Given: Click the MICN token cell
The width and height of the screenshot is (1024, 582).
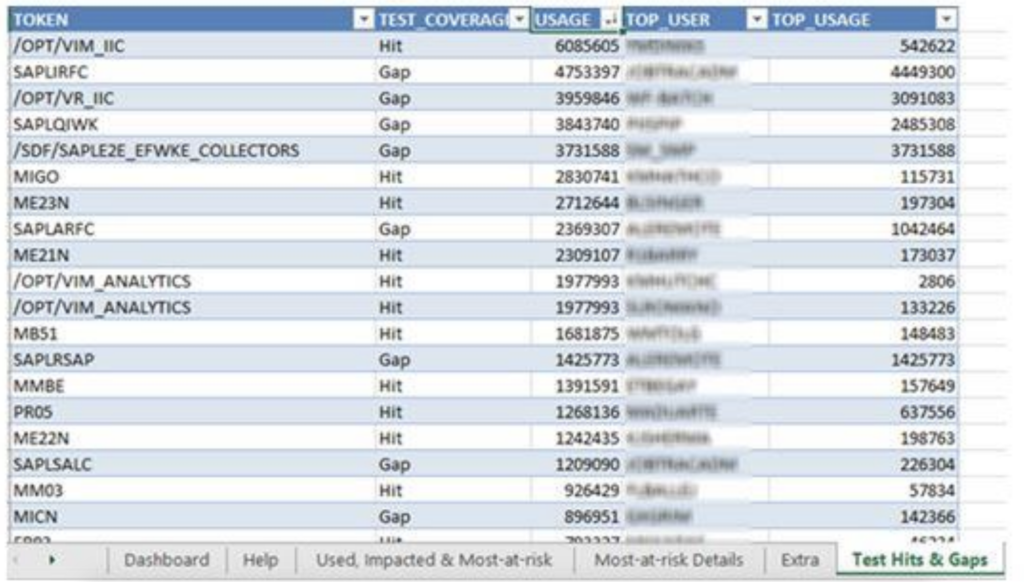Looking at the screenshot, I should tap(192, 516).
